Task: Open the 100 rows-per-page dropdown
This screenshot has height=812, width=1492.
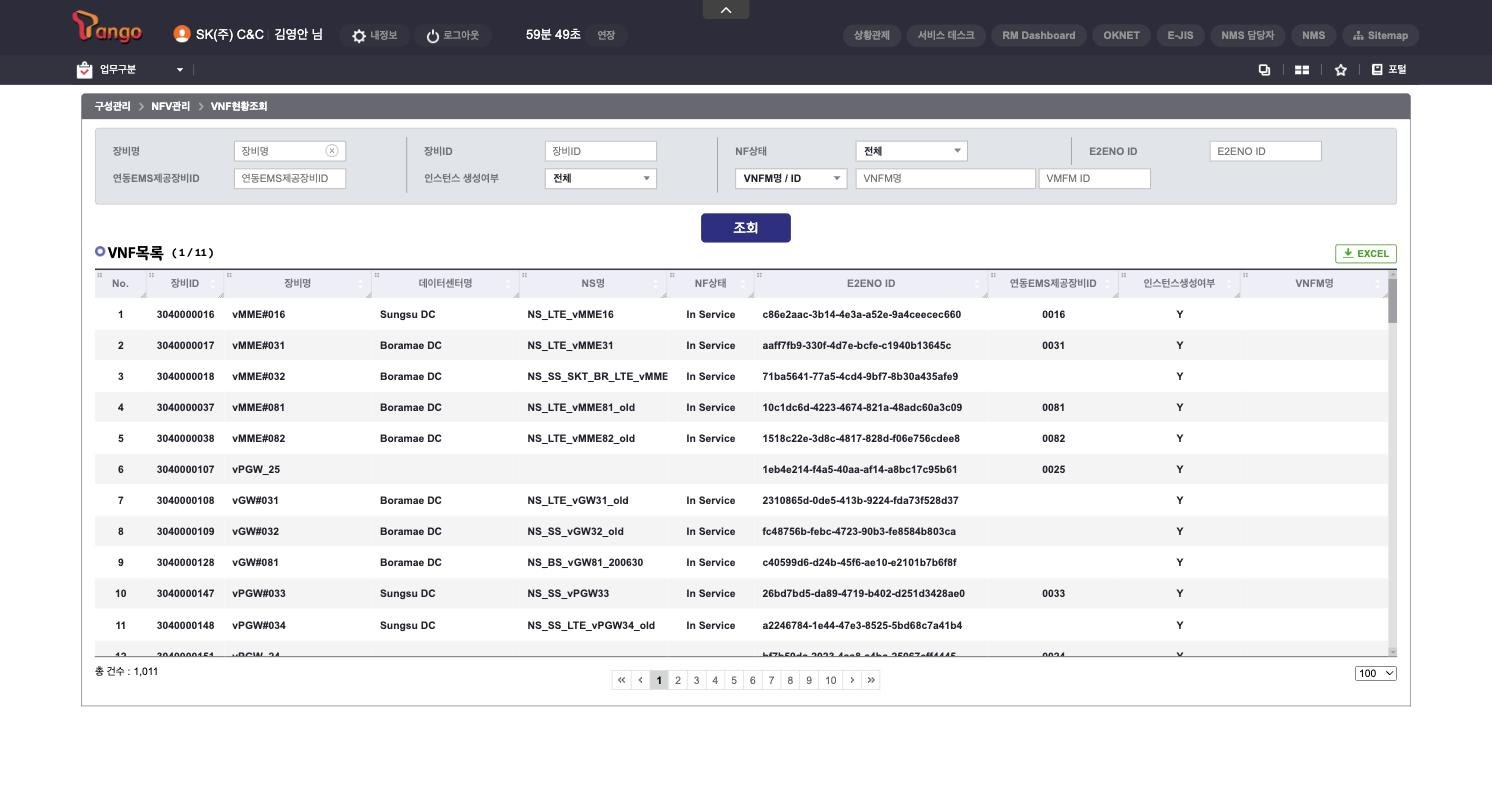Action: coord(1376,674)
